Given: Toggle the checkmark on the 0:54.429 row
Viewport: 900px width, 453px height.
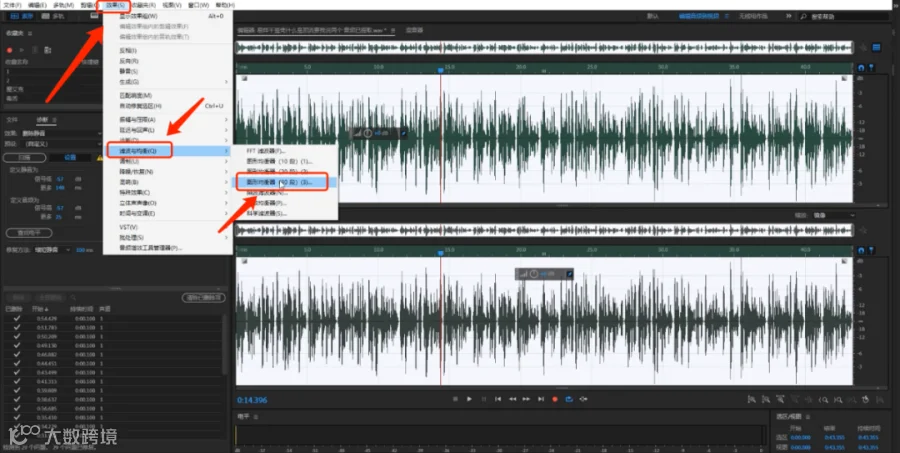Looking at the screenshot, I should pos(17,318).
